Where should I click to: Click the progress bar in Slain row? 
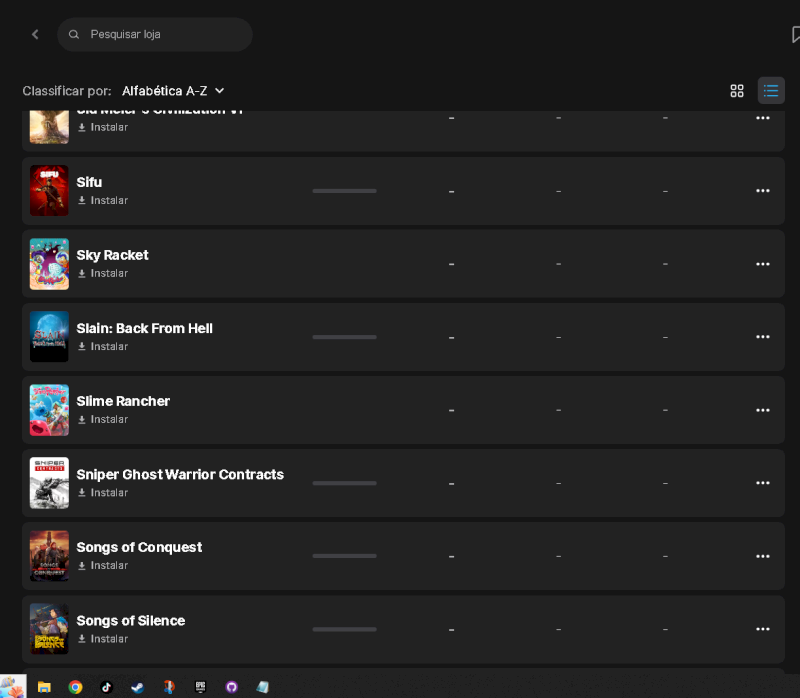(344, 337)
